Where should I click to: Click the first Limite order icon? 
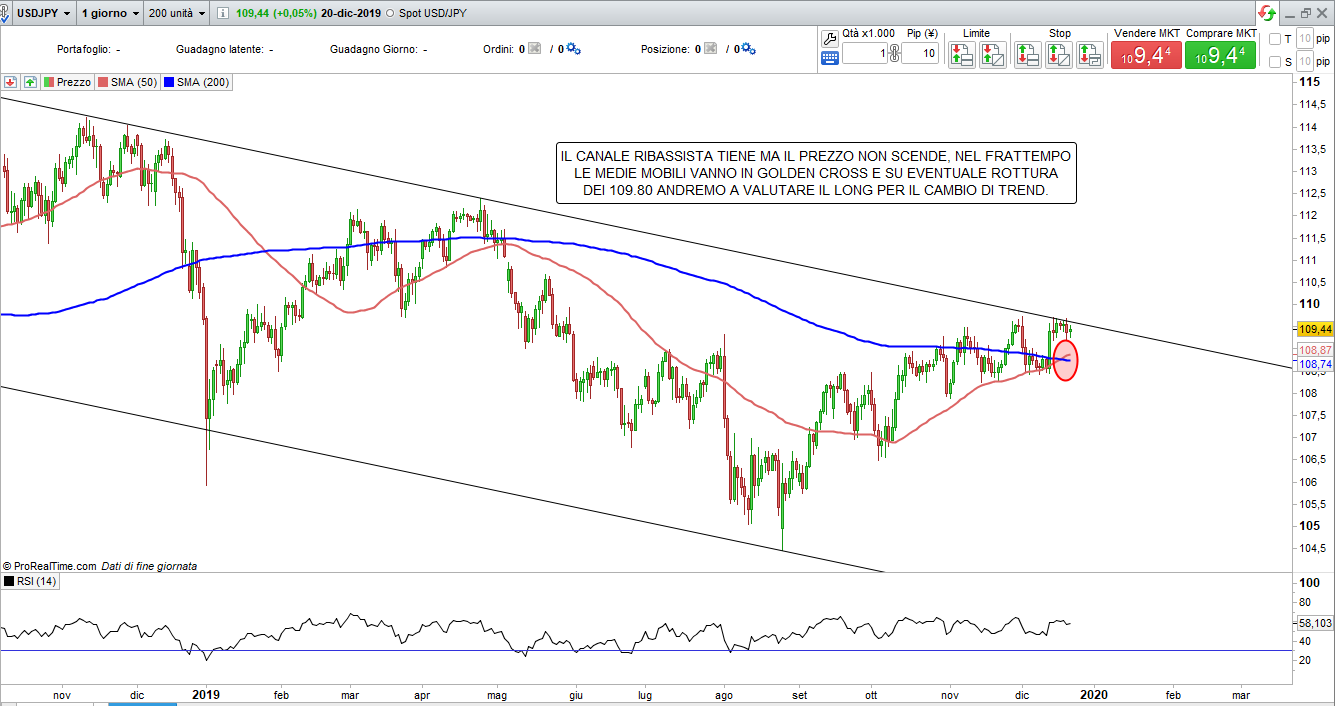(961, 55)
